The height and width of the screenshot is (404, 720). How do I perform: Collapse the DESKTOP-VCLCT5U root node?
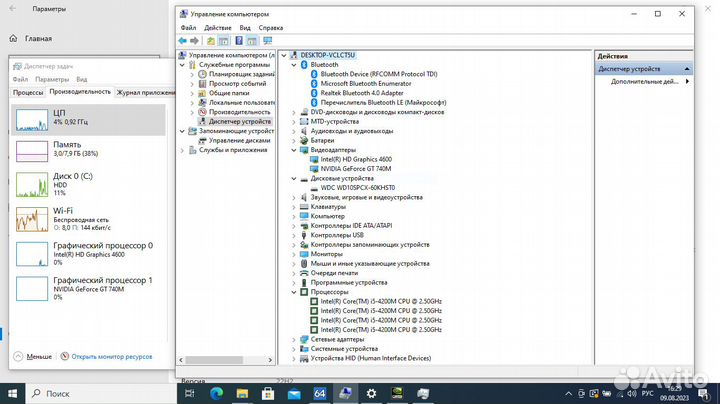coord(284,55)
